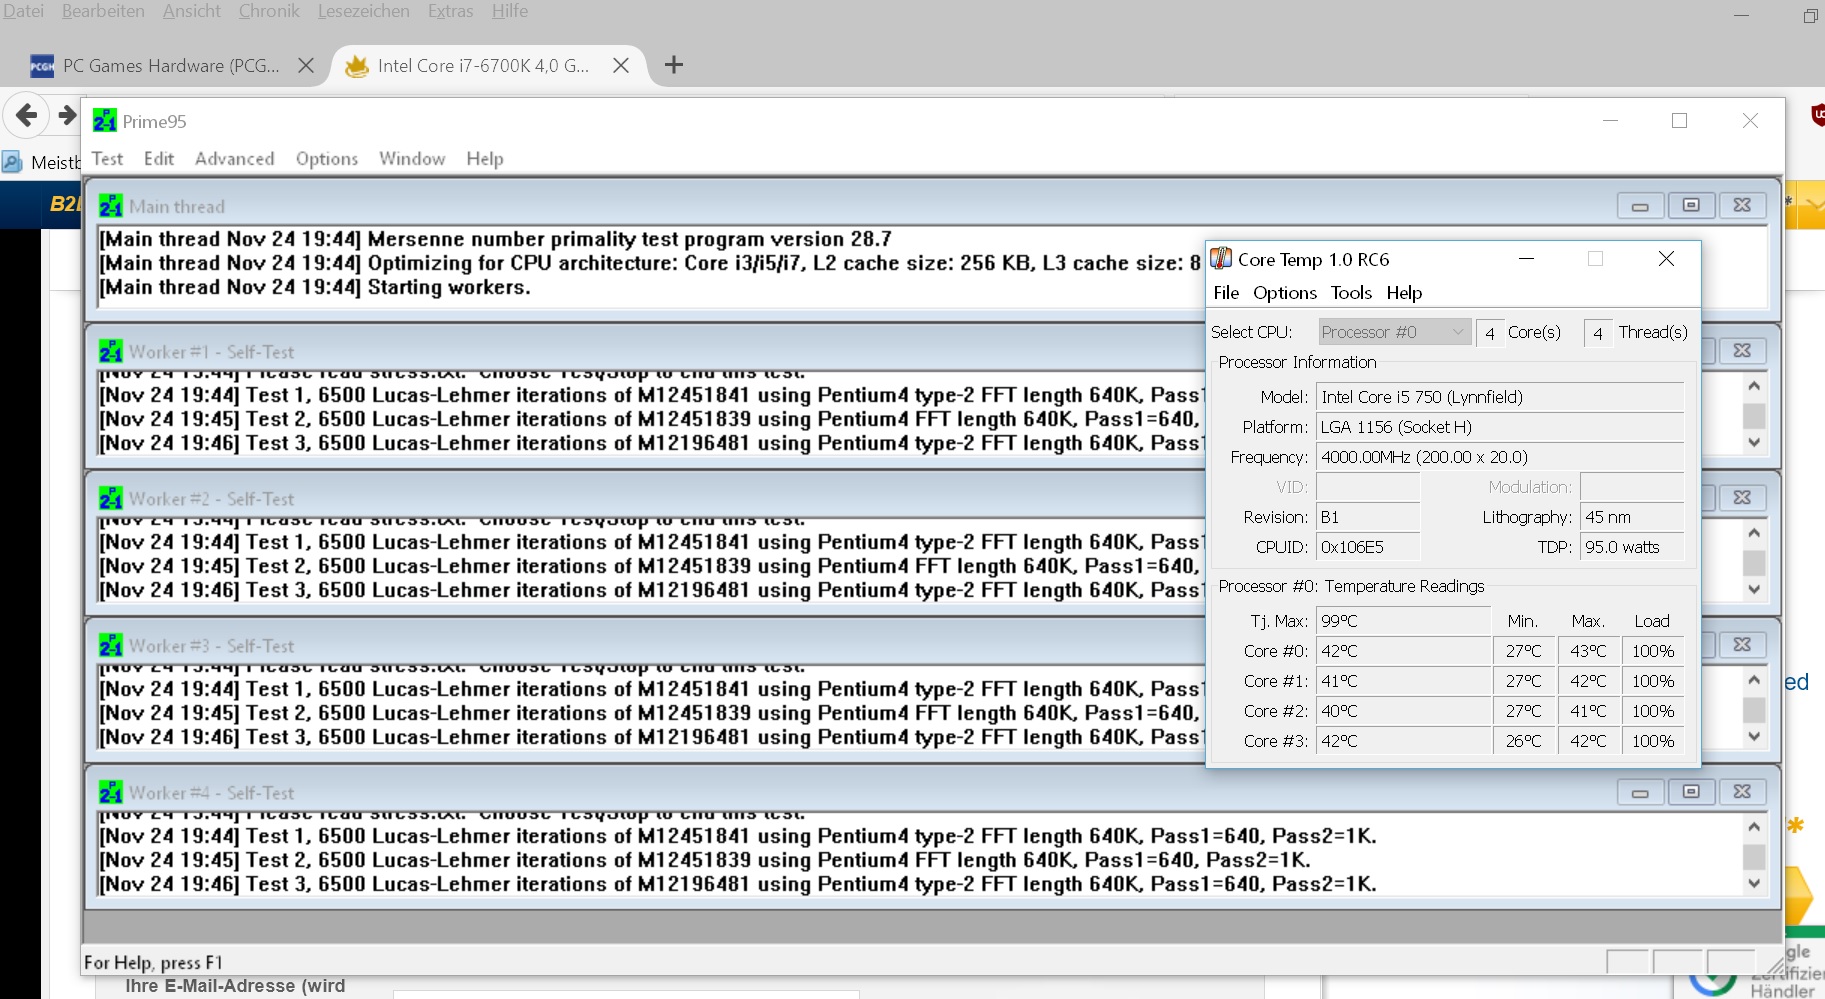Click the TDP value 95.0 watts
The height and width of the screenshot is (999, 1825).
[1632, 547]
